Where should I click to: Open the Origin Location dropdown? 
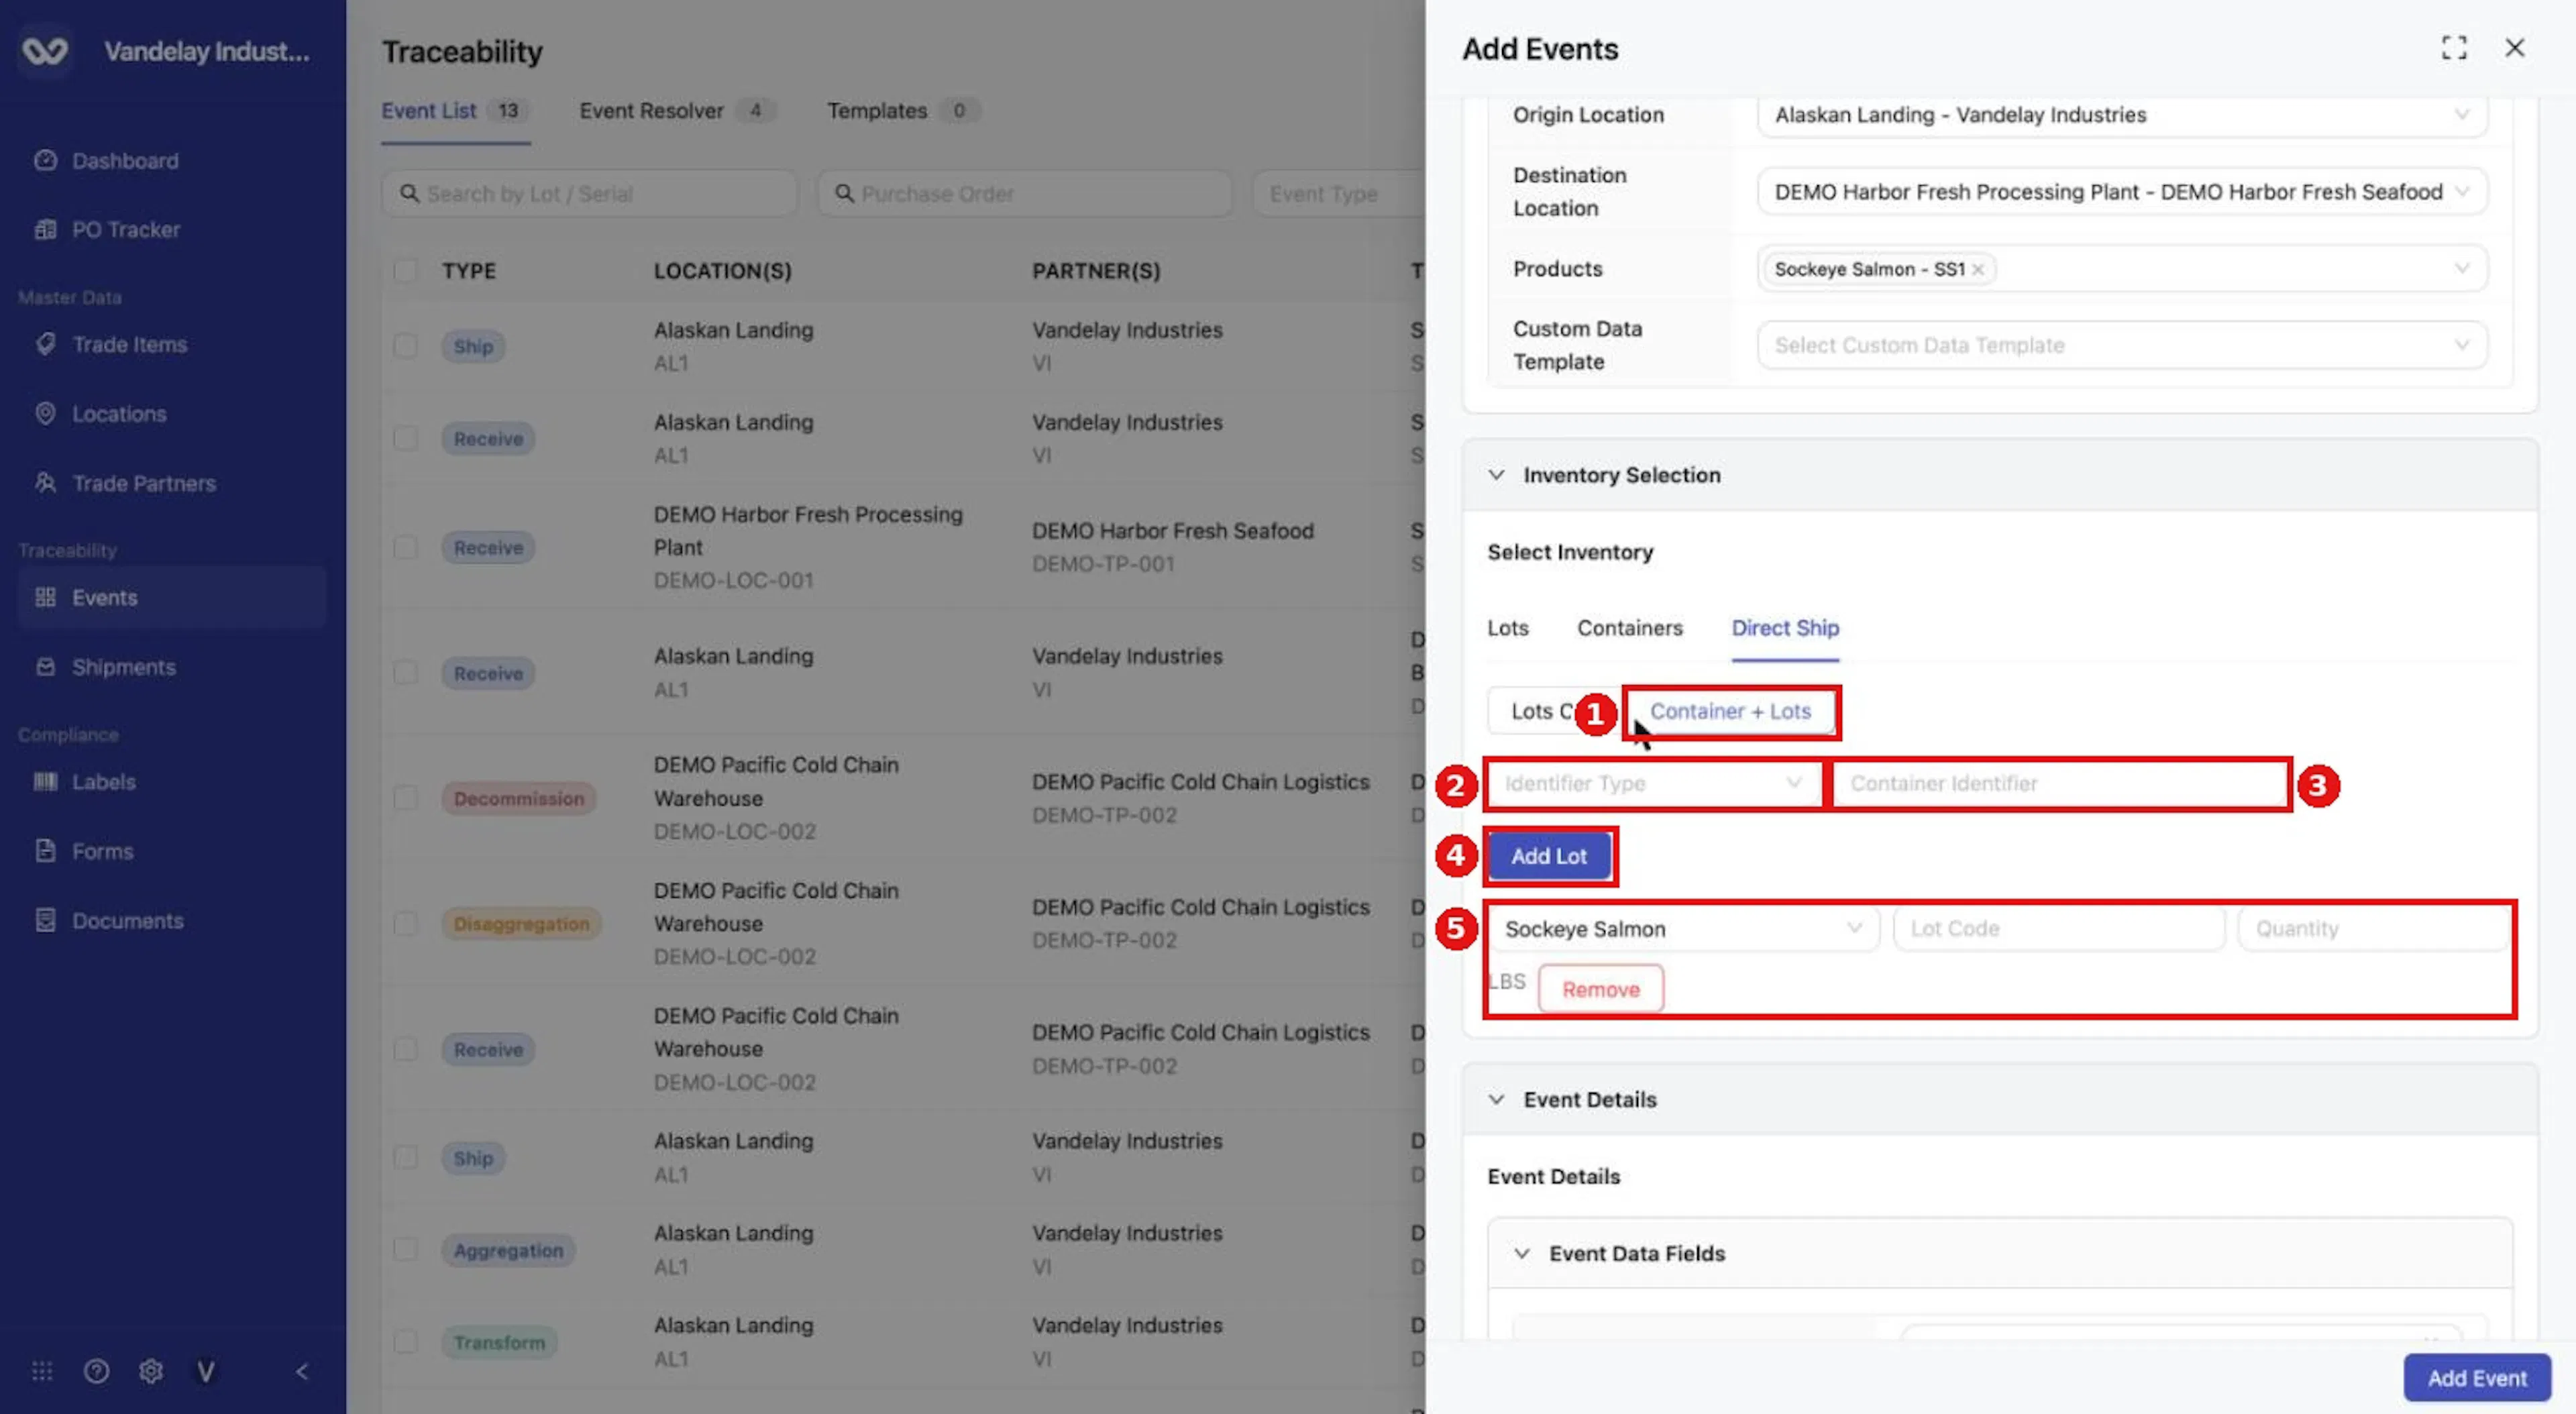2122,115
